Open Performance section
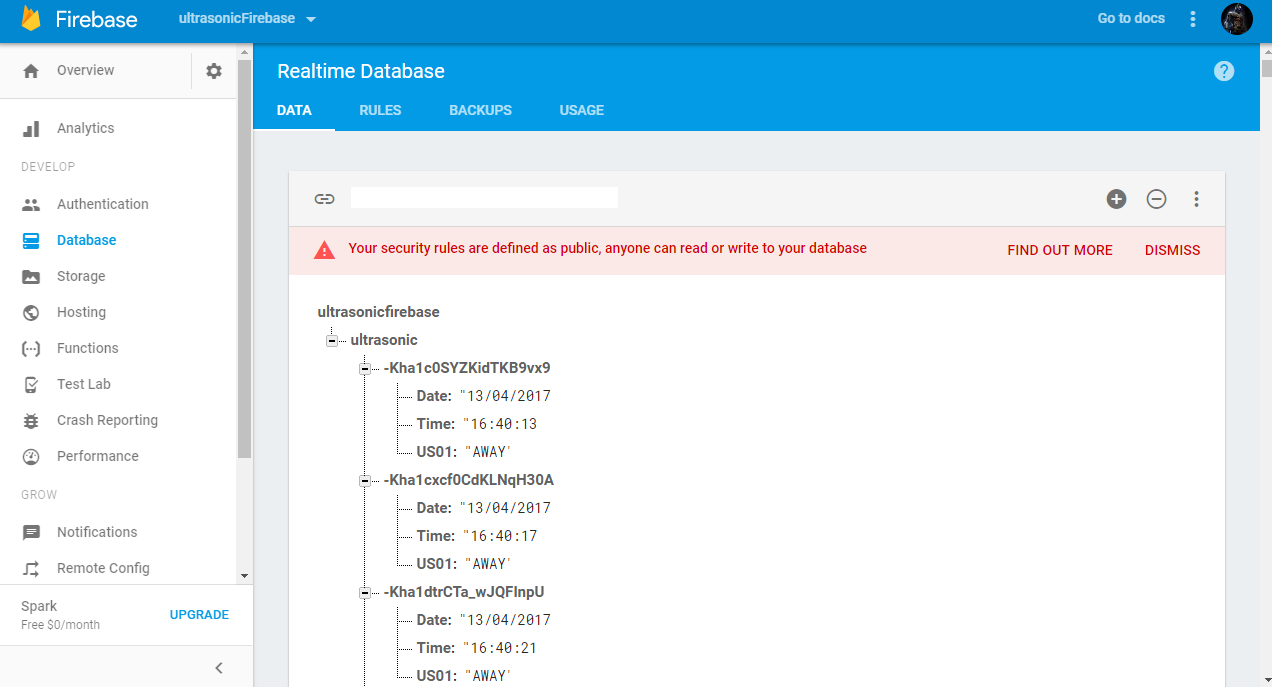The width and height of the screenshot is (1272, 687). (97, 456)
